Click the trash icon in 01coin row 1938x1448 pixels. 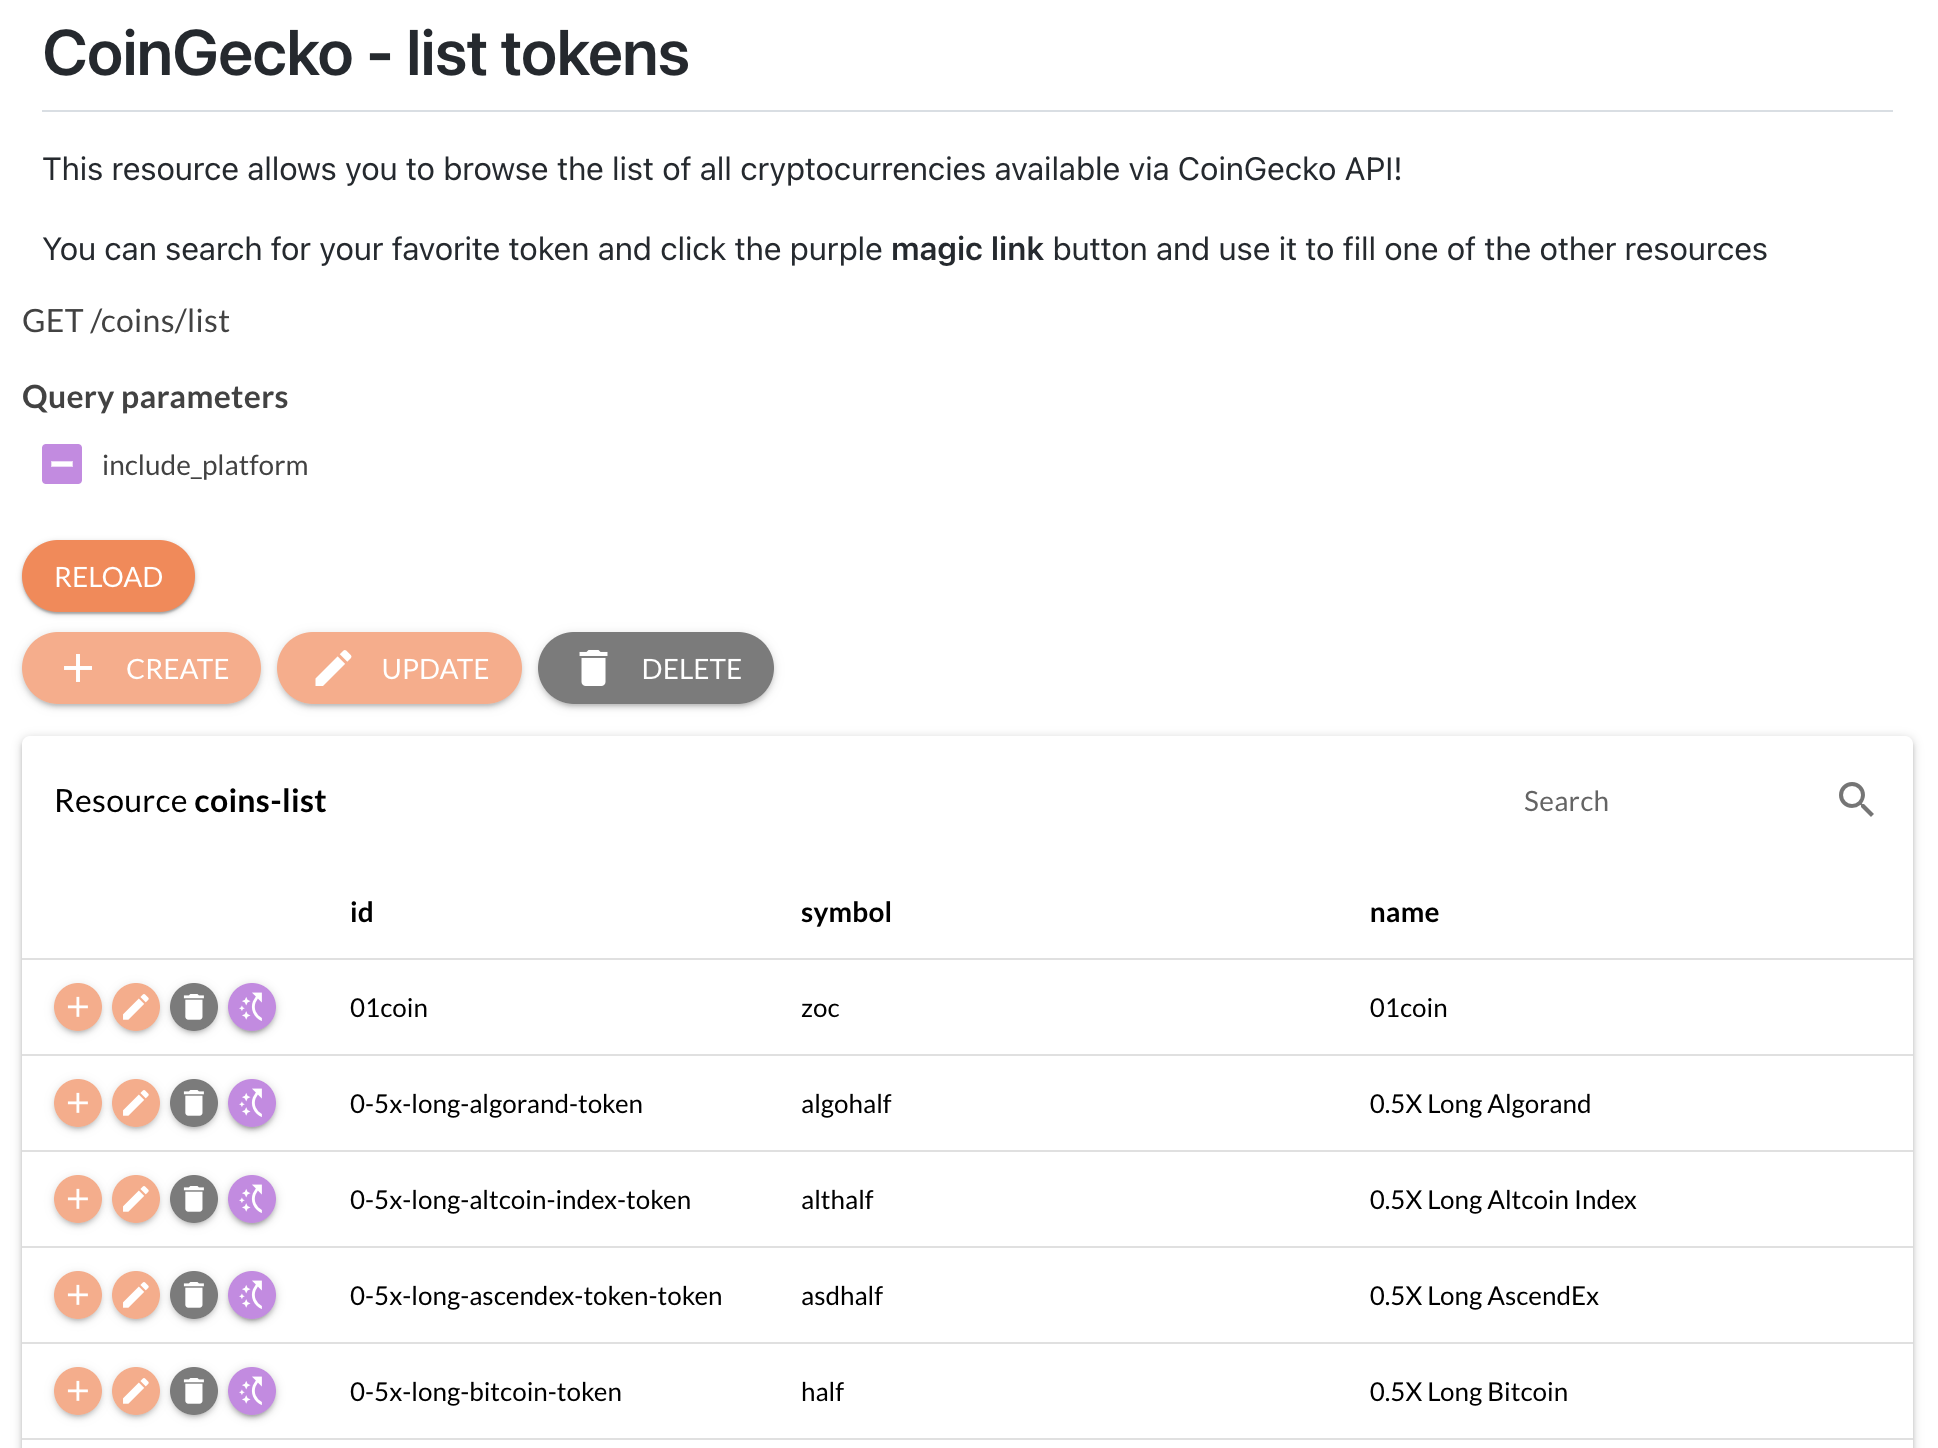pos(194,1007)
